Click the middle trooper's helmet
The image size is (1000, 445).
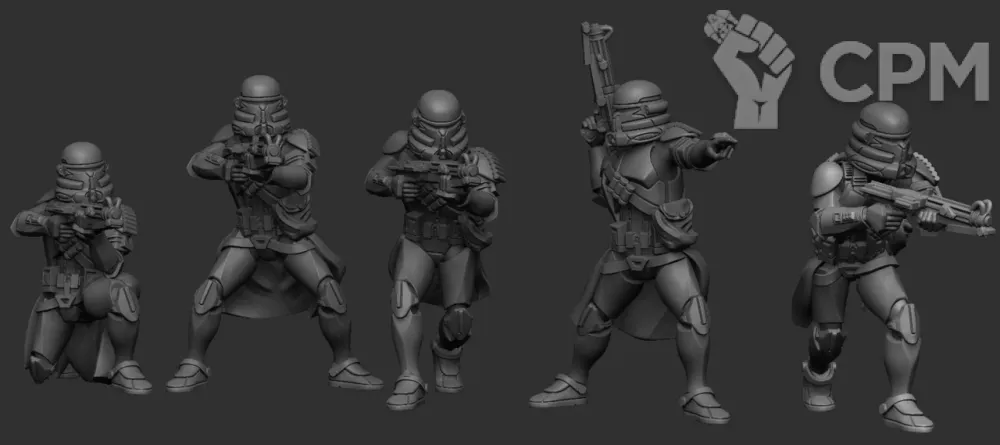pos(439,118)
